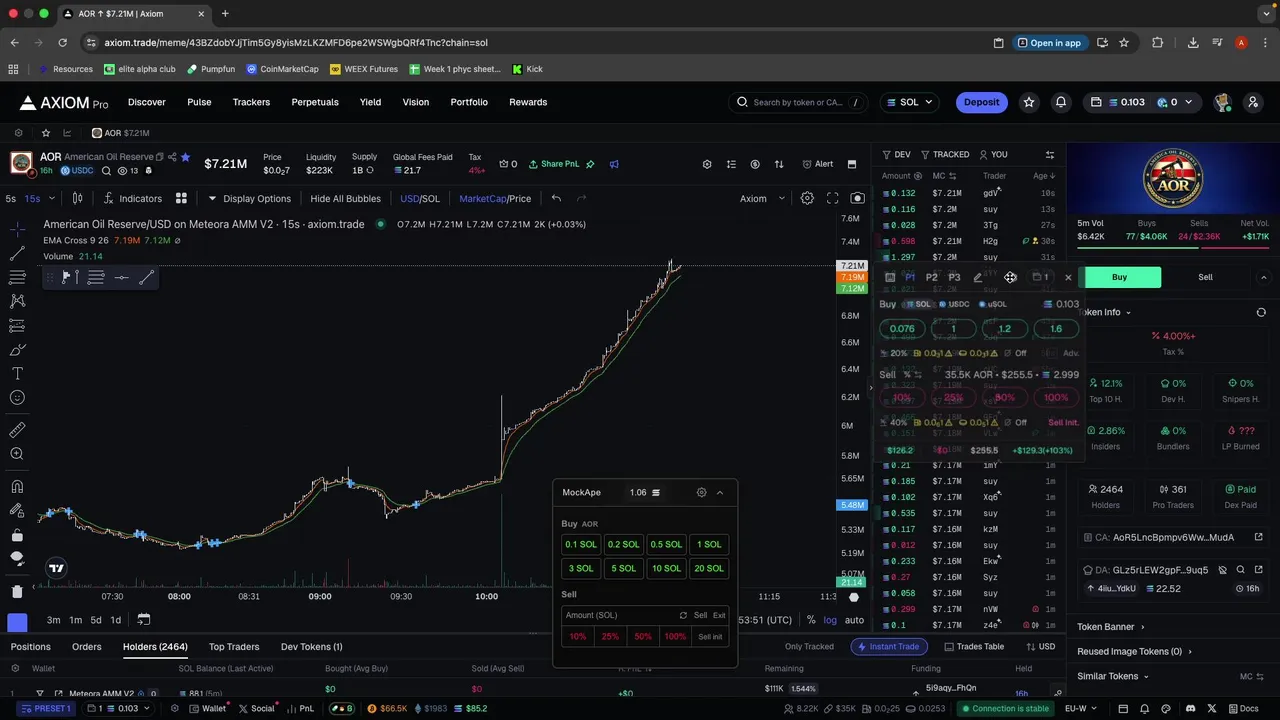Toggle MarketCap/Price axis mode
Screen dimensions: 1280x720
495,198
